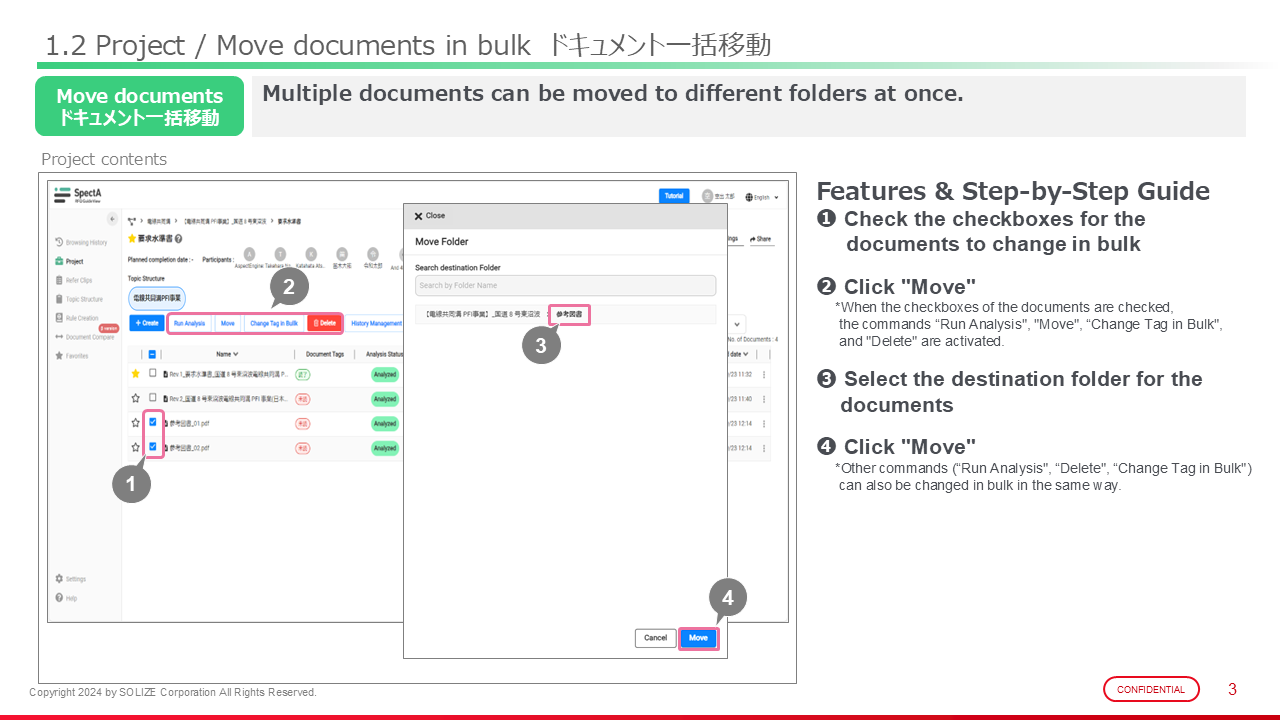Open Browsing History in the sidebar
1280x720 pixels.
(x=82, y=242)
